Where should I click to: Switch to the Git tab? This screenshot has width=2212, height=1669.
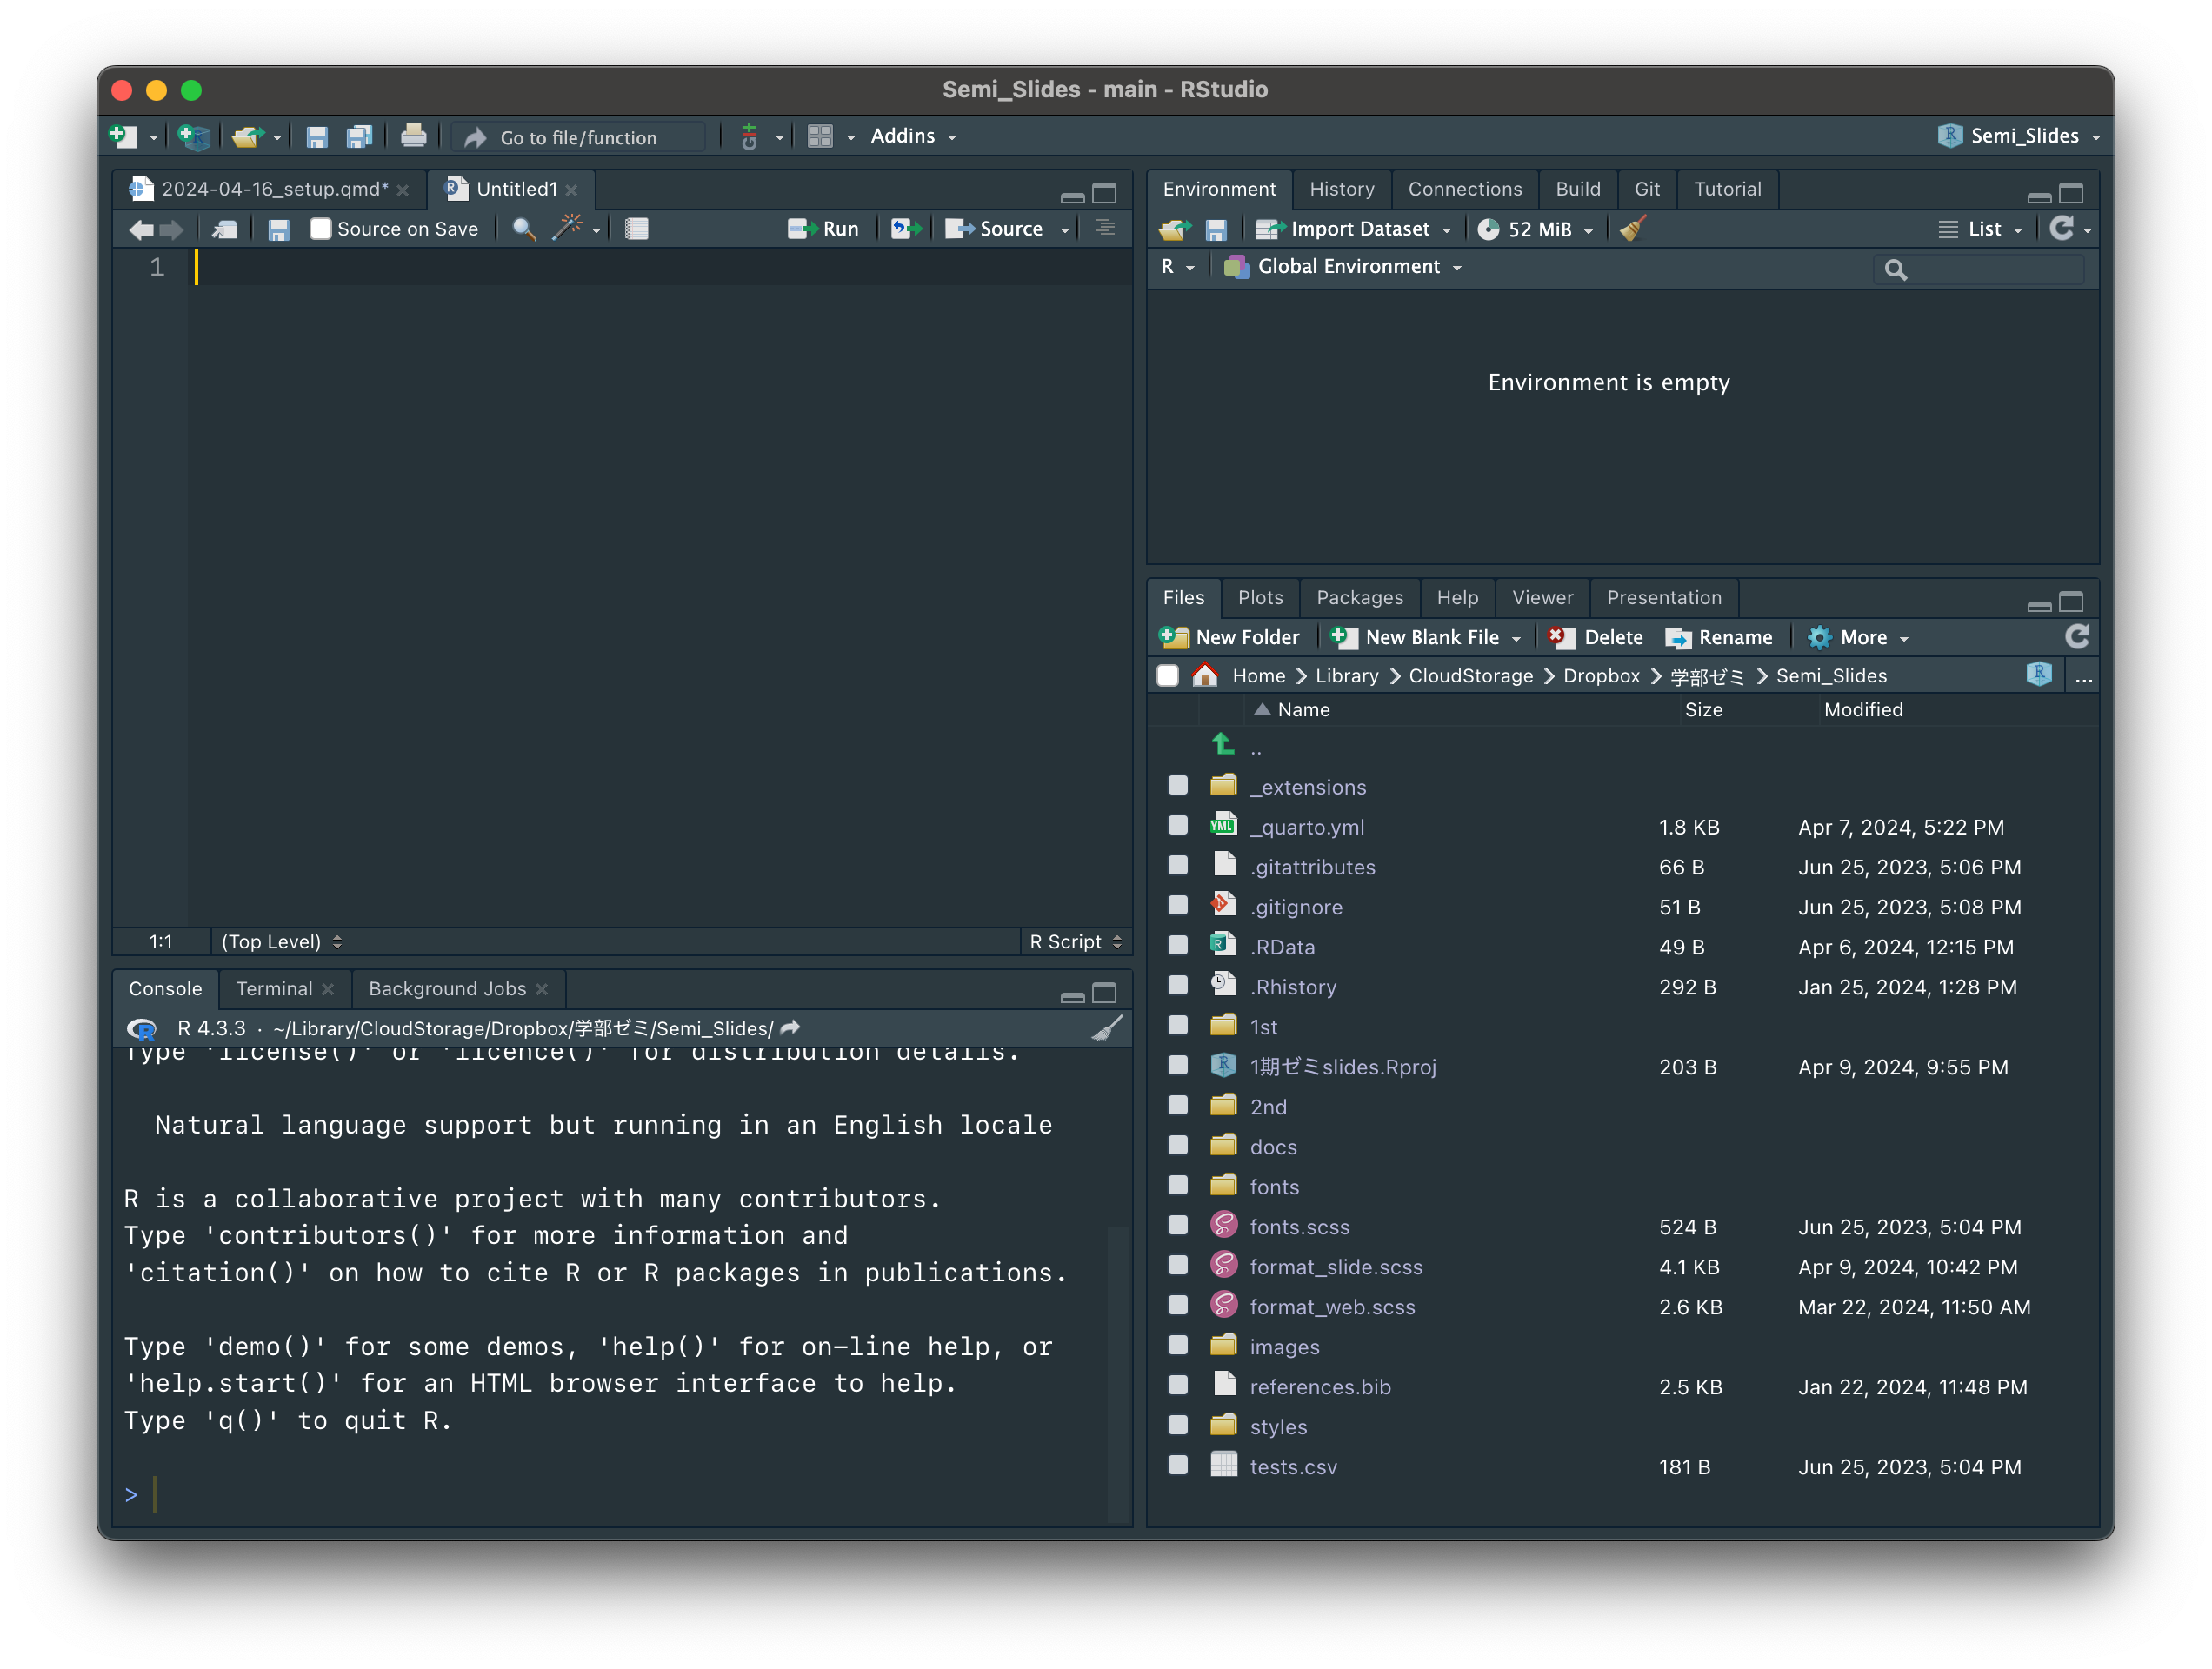1646,189
